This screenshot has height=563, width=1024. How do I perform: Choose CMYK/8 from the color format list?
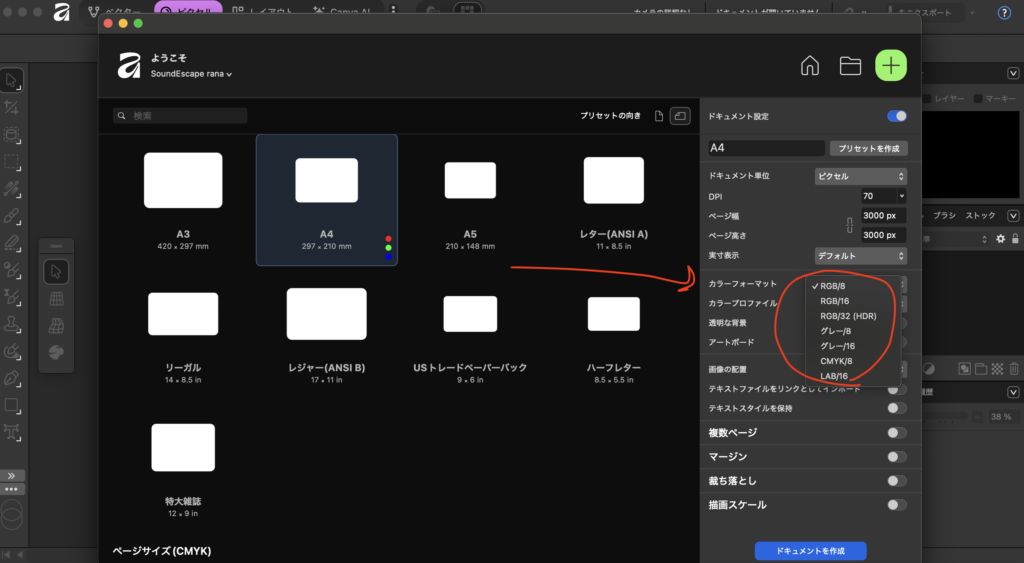(836, 361)
